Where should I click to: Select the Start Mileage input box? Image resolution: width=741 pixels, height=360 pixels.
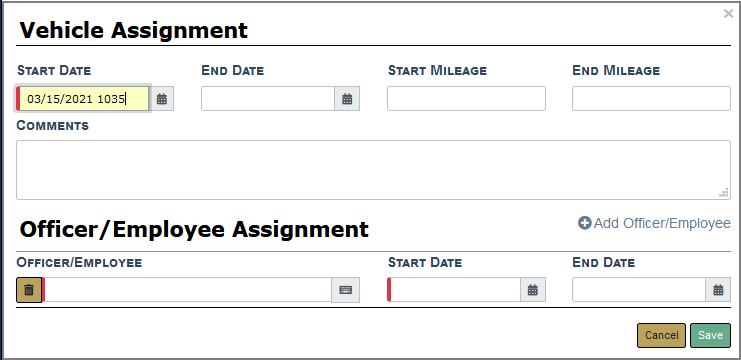[466, 99]
